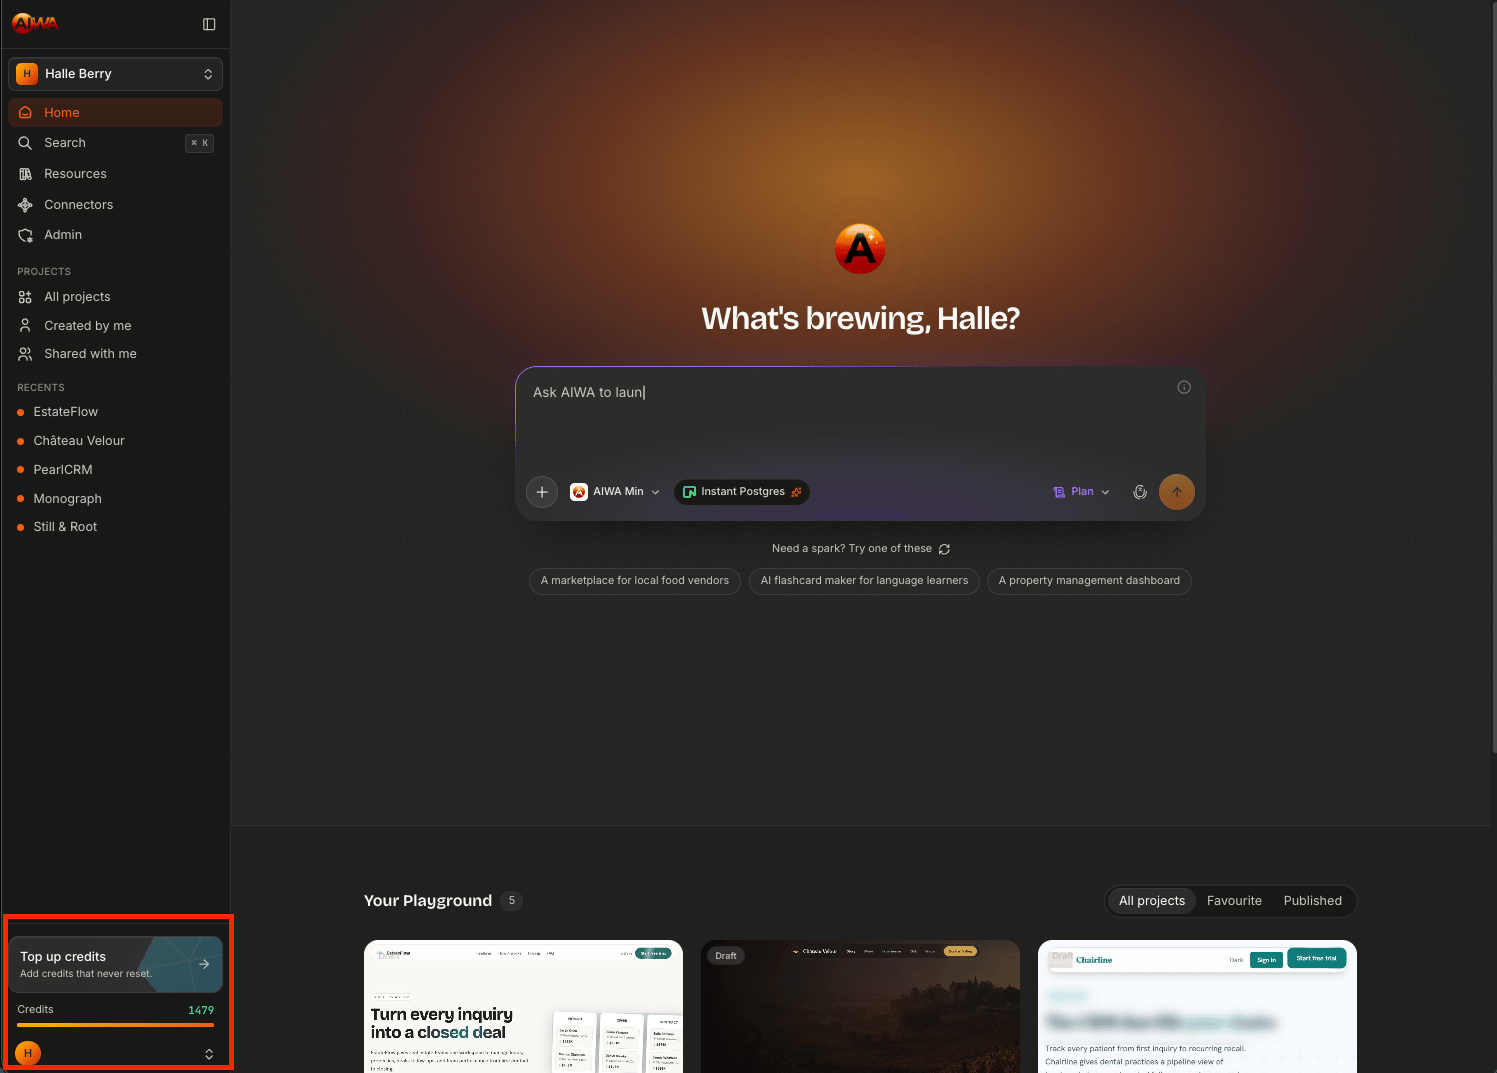The height and width of the screenshot is (1073, 1497).
Task: Click the large AIWA logo above greeting
Action: (x=860, y=250)
